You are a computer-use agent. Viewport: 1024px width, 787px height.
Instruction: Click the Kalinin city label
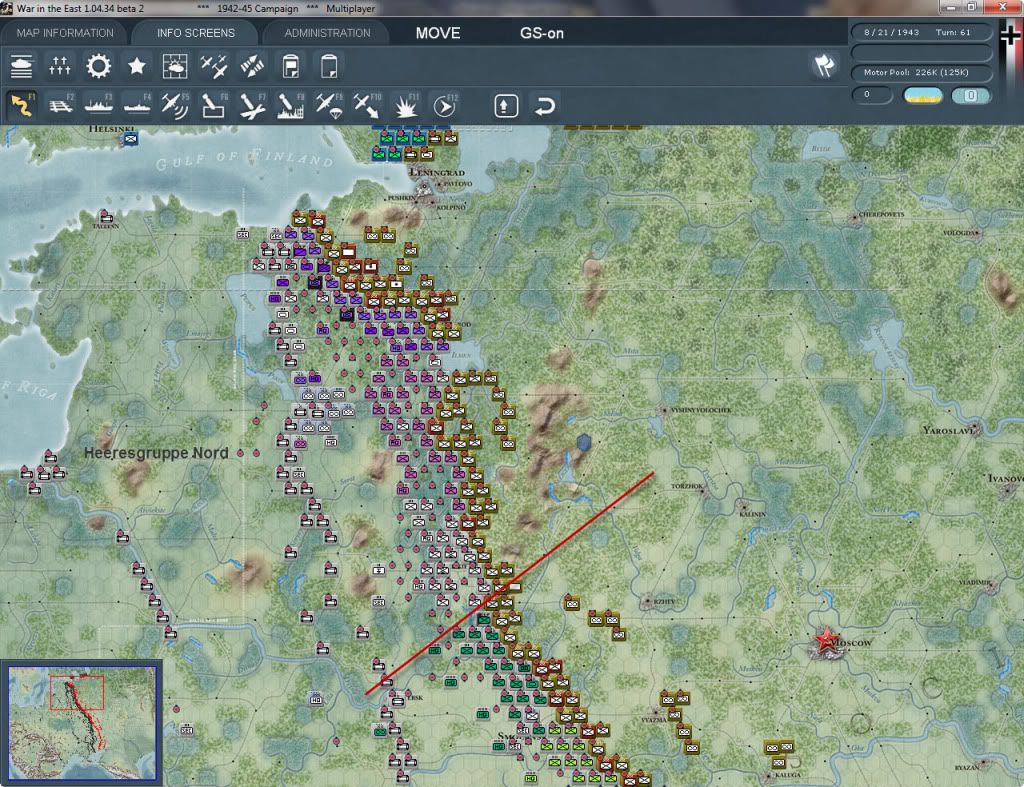coord(752,514)
